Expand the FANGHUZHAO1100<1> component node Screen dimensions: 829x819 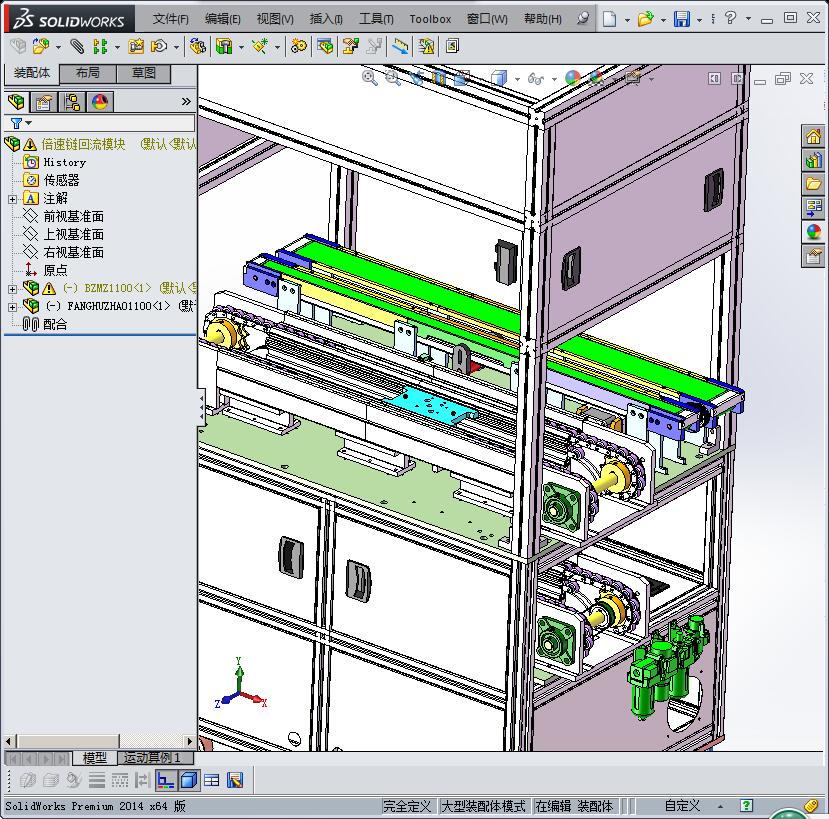(x=12, y=307)
